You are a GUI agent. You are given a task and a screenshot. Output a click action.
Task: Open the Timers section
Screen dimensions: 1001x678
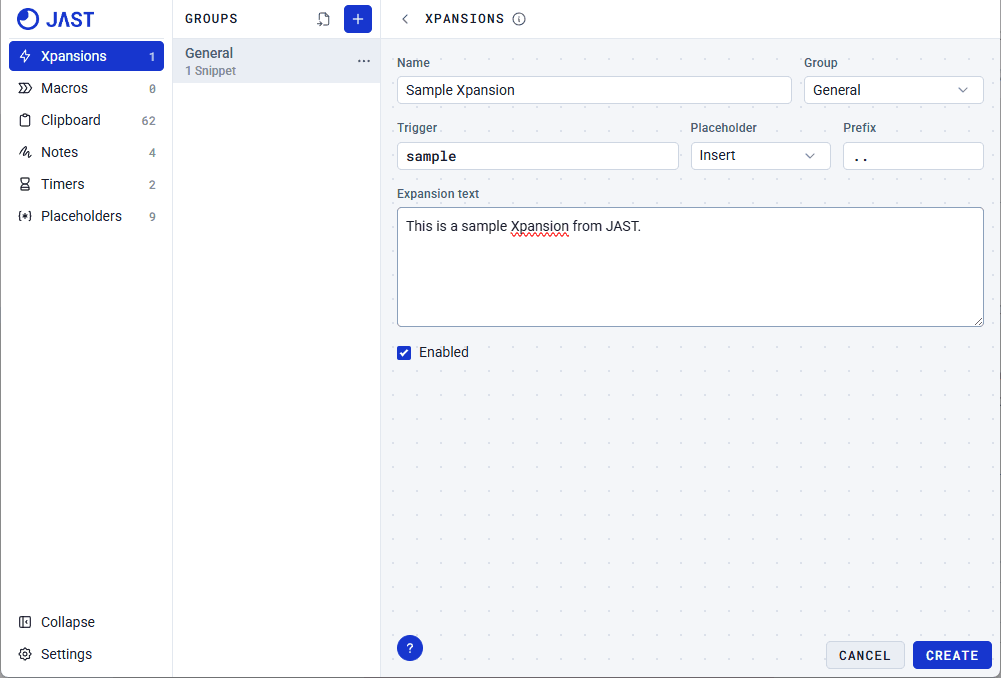[86, 184]
